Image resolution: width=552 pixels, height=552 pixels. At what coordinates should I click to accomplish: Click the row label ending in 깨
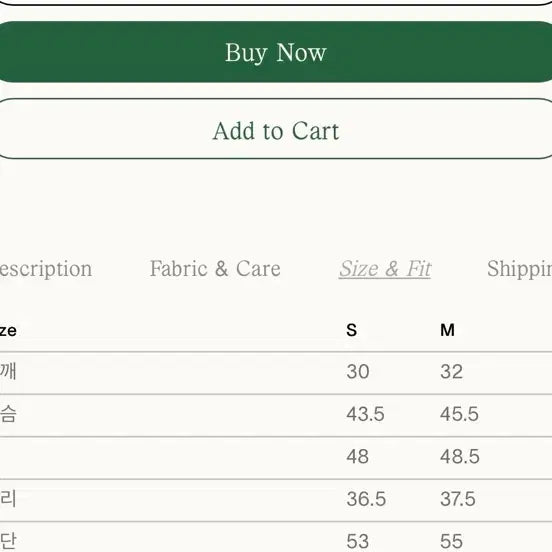(8, 371)
